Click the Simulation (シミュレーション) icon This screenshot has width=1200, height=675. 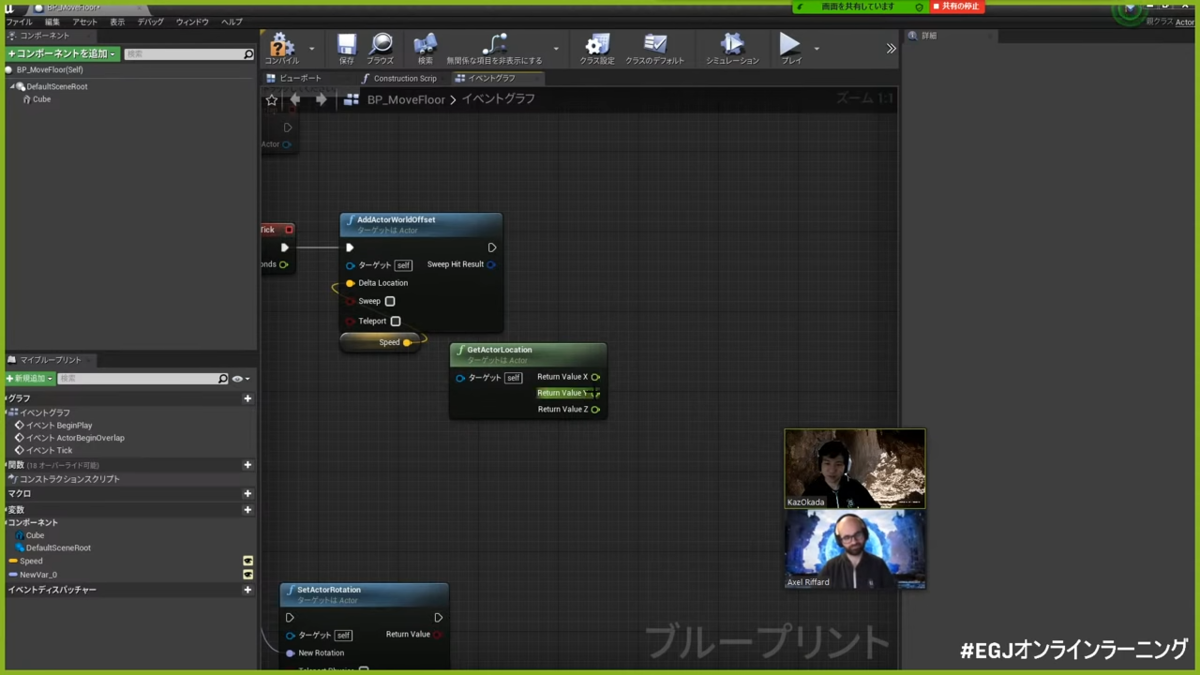pos(732,43)
